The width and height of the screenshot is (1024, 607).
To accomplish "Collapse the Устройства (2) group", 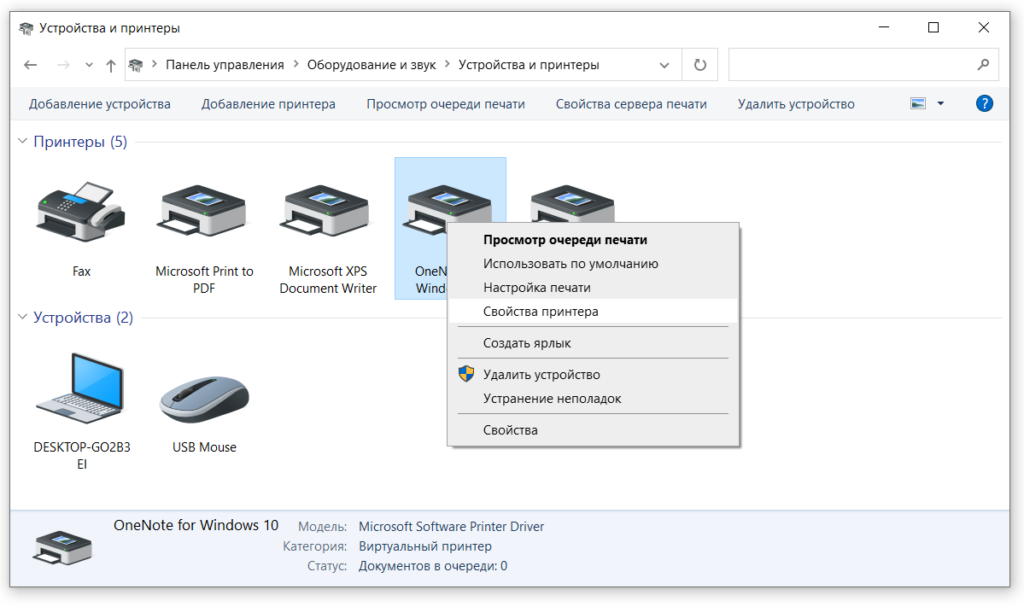I will 23,318.
